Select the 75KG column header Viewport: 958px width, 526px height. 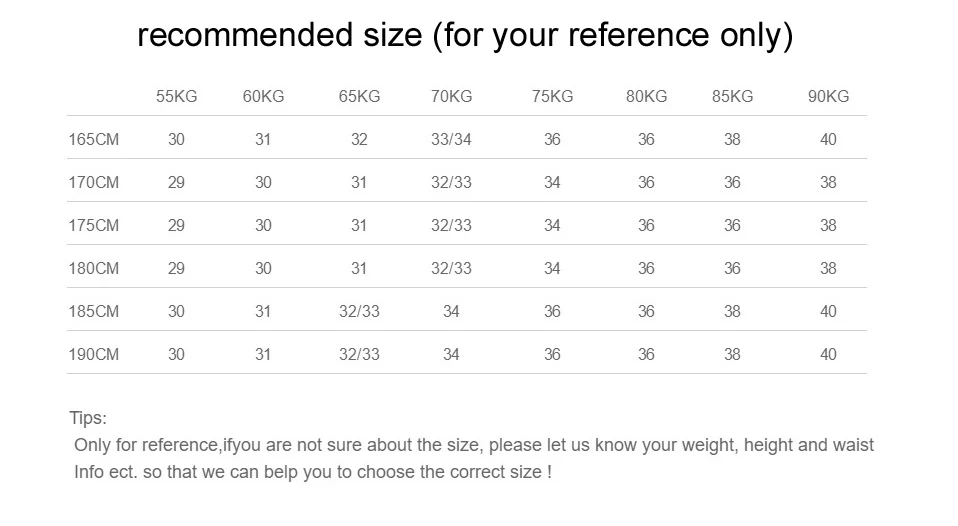552,97
